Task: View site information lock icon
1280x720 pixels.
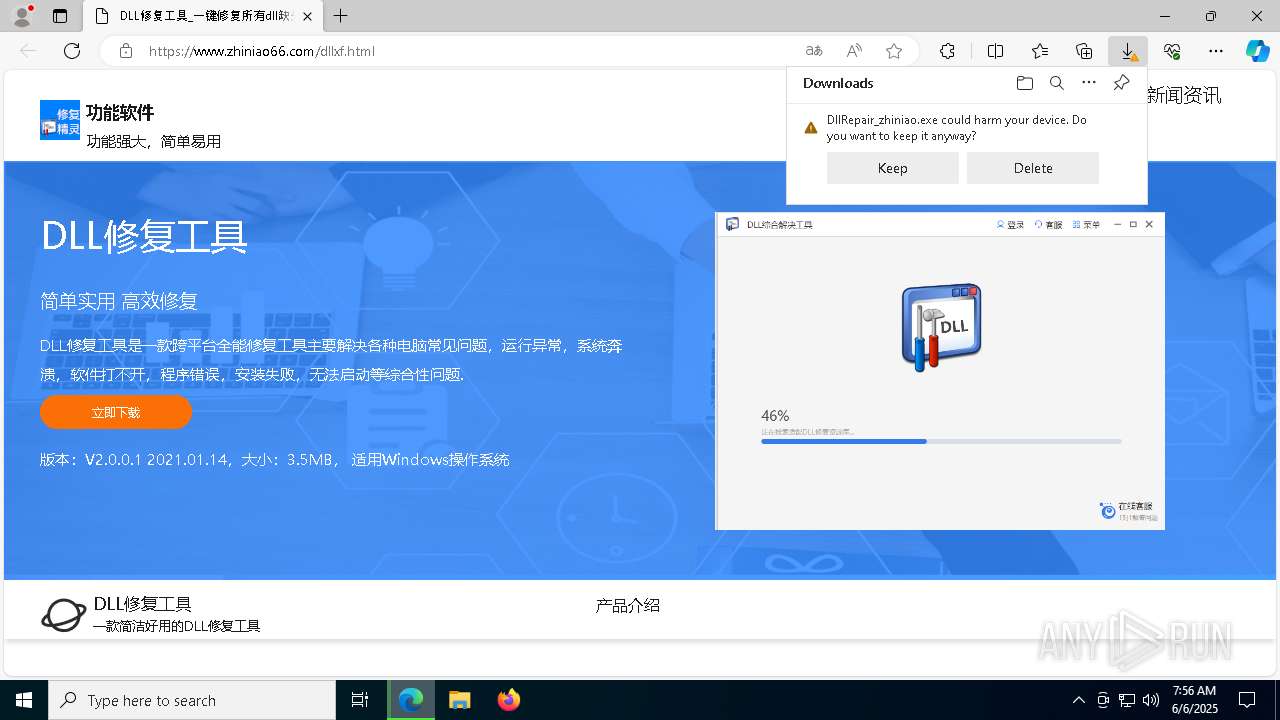Action: (126, 51)
